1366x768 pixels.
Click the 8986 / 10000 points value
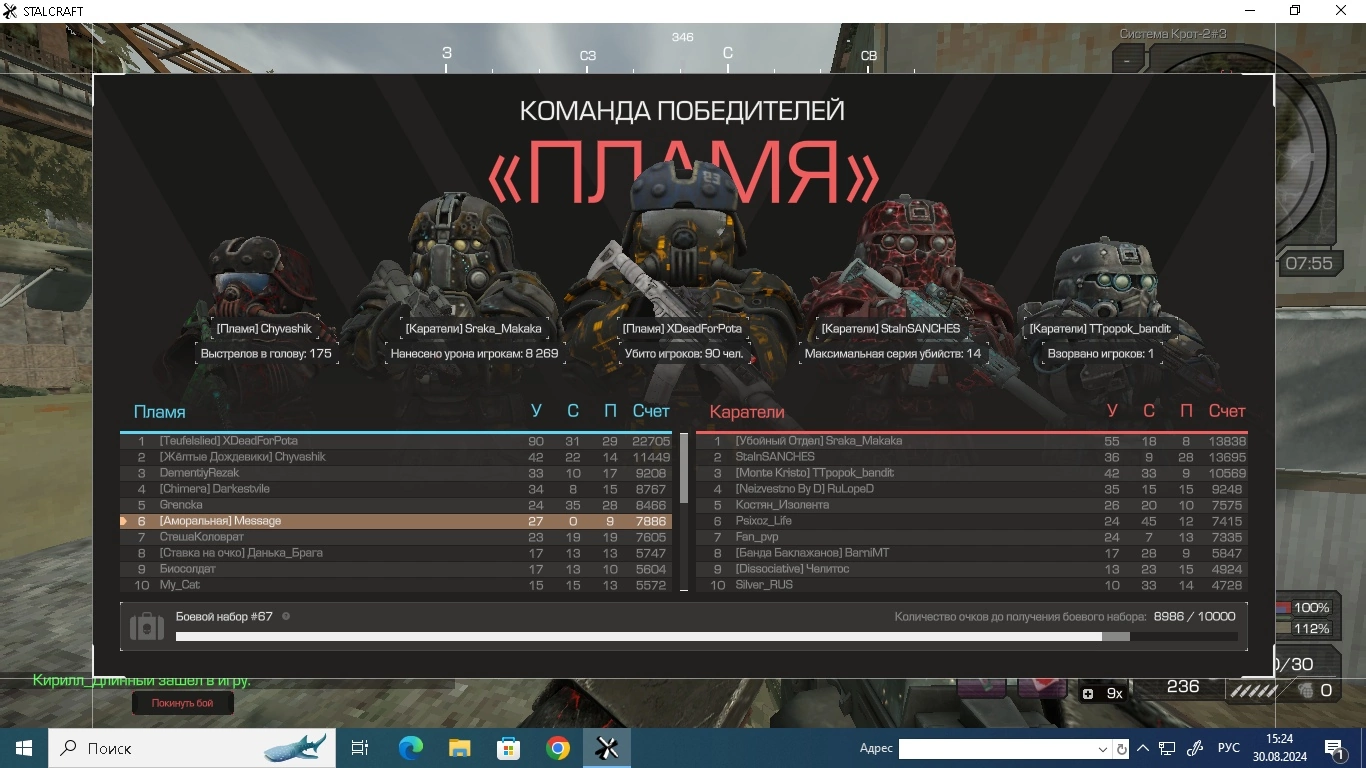point(1194,617)
